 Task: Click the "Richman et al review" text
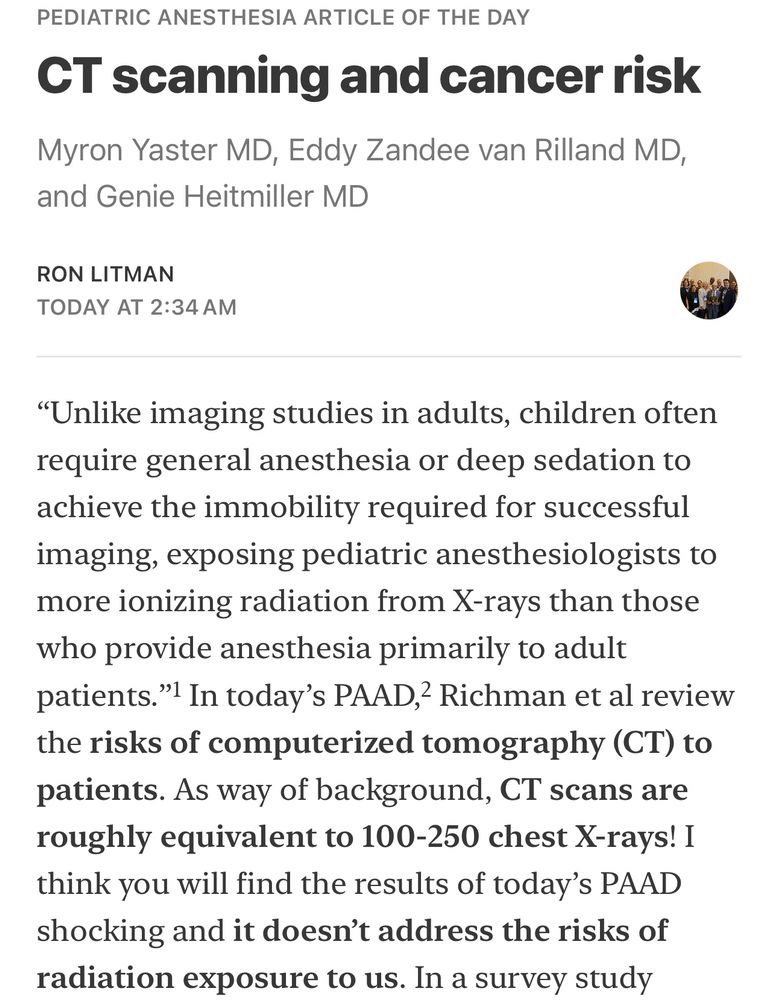coord(587,696)
